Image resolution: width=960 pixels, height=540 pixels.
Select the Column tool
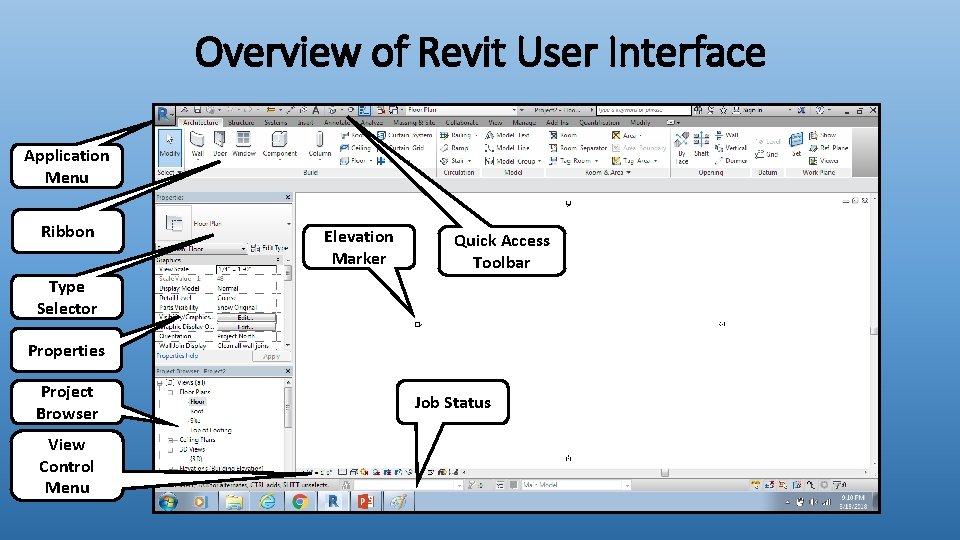(319, 145)
